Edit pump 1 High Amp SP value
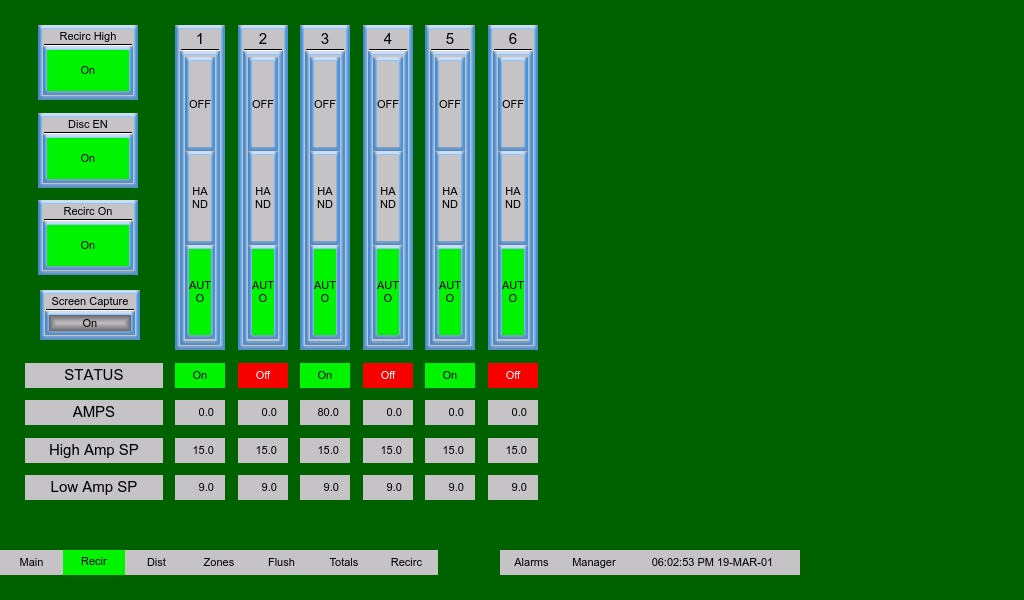 200,450
